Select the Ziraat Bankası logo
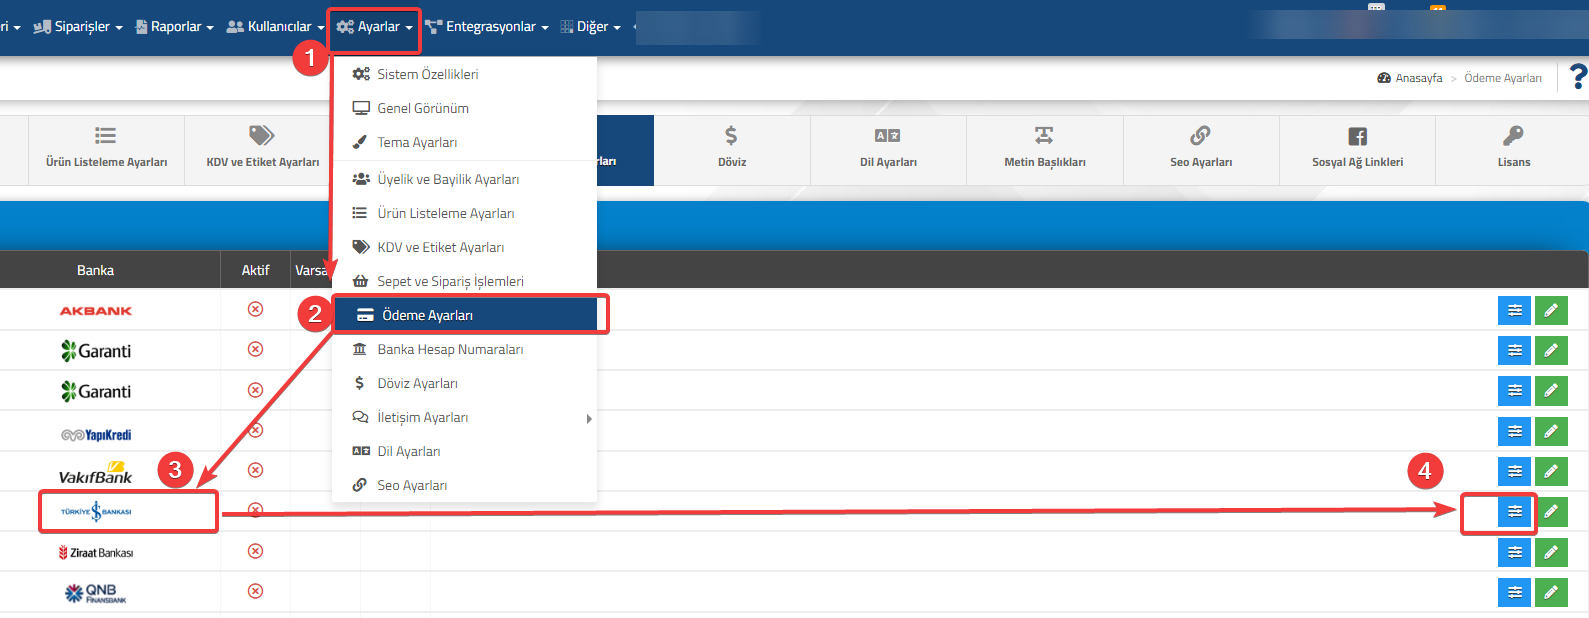This screenshot has height=618, width=1589. (96, 553)
